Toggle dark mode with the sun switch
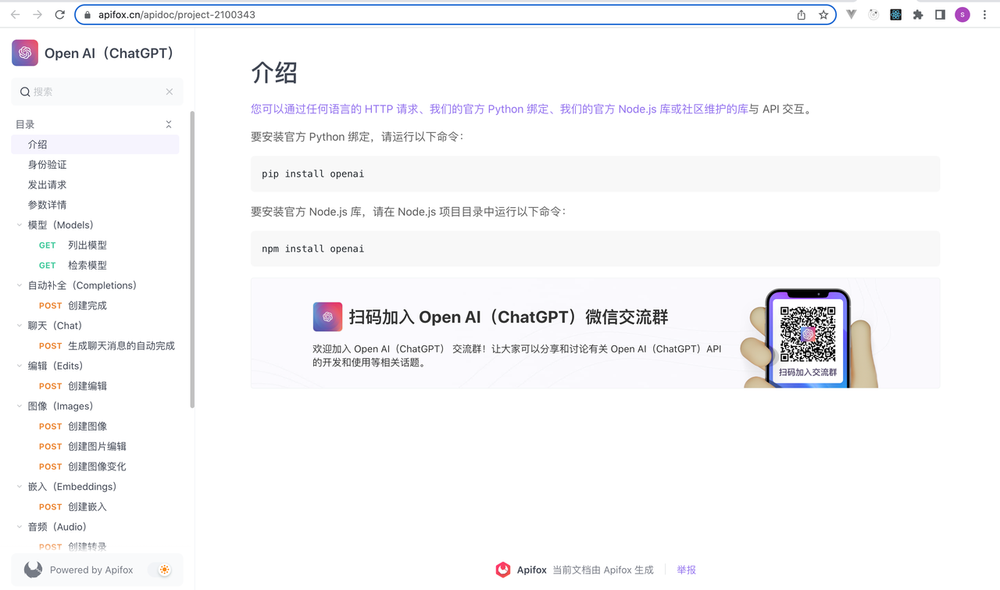This screenshot has height=590, width=1000. (163, 569)
